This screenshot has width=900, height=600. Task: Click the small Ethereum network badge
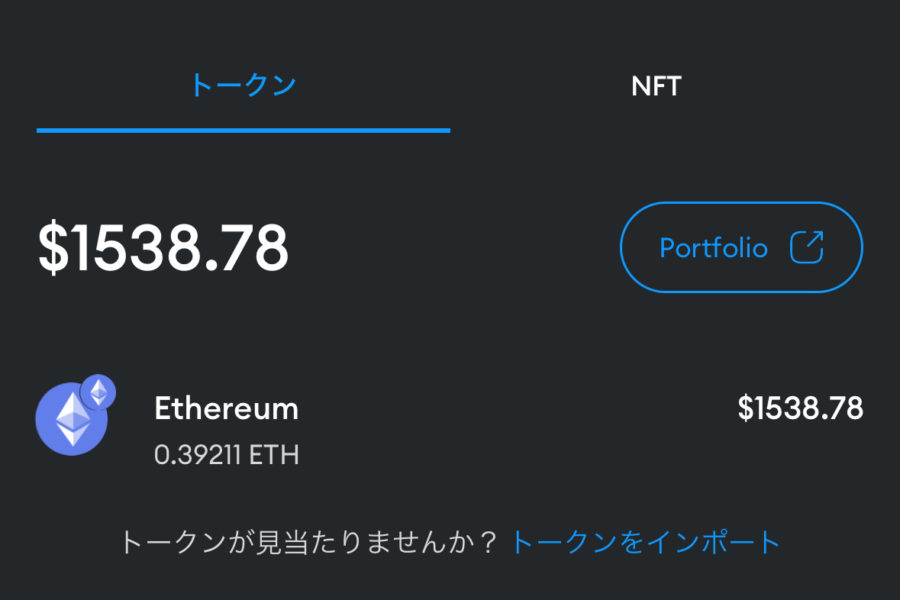point(98,391)
